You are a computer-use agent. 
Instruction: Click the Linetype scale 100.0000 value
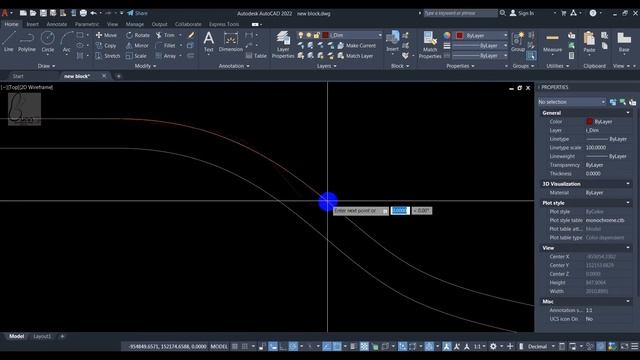(596, 147)
